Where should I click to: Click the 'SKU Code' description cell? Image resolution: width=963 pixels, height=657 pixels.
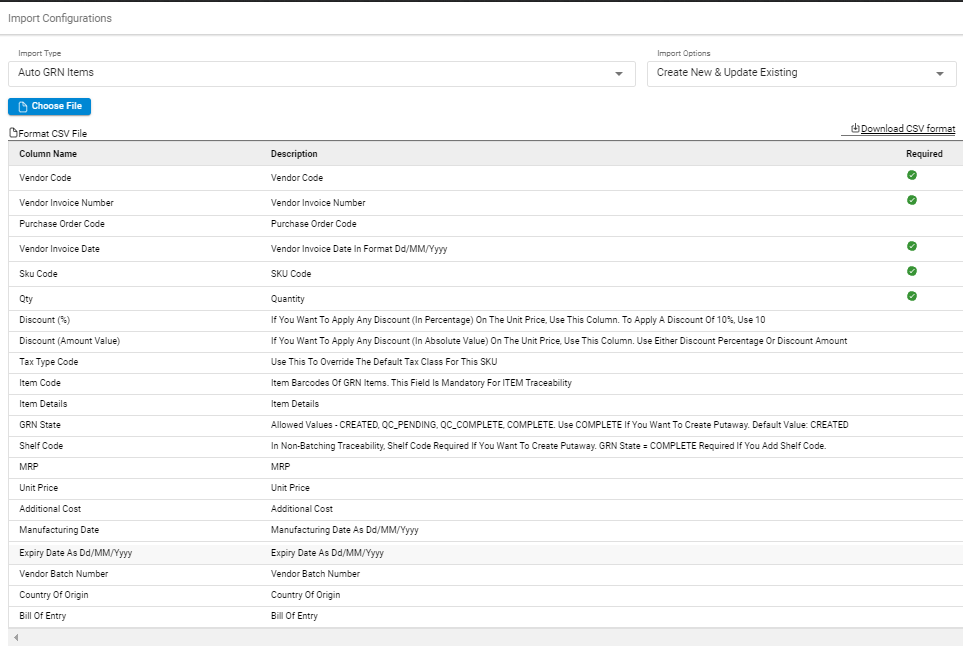coord(291,274)
